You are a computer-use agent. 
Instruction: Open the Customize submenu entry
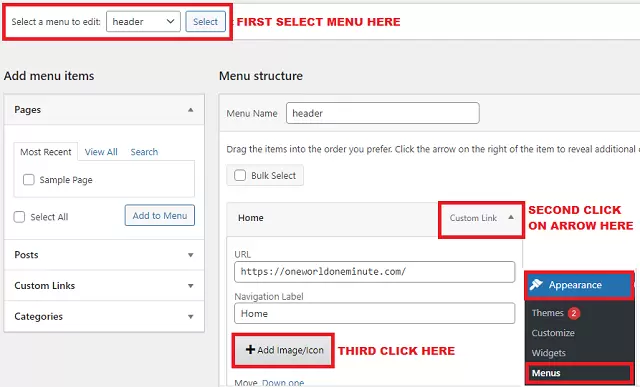553,333
